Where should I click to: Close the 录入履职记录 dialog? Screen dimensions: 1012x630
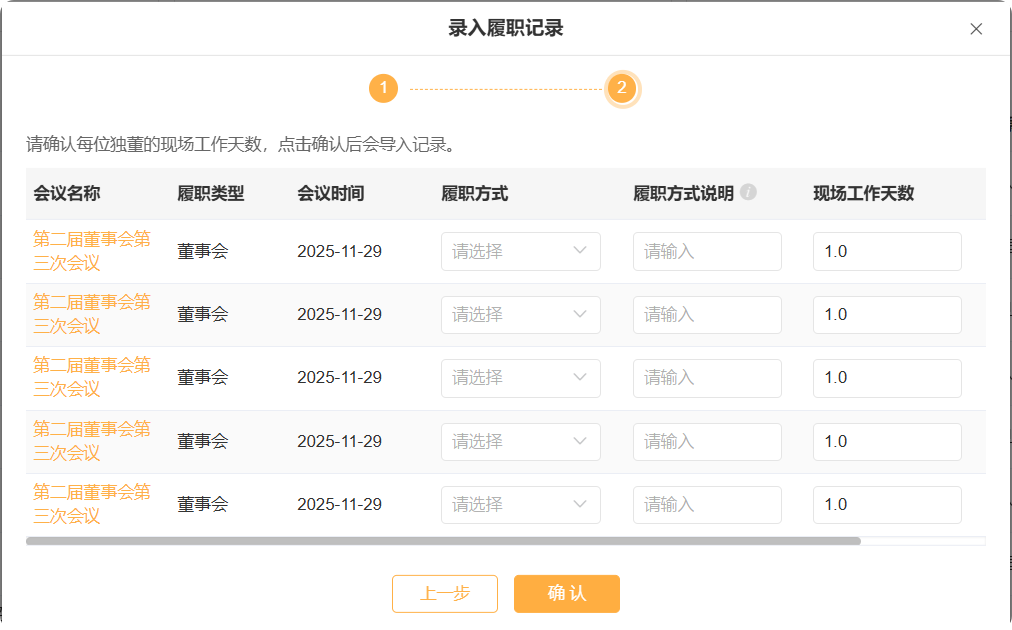coord(976,29)
